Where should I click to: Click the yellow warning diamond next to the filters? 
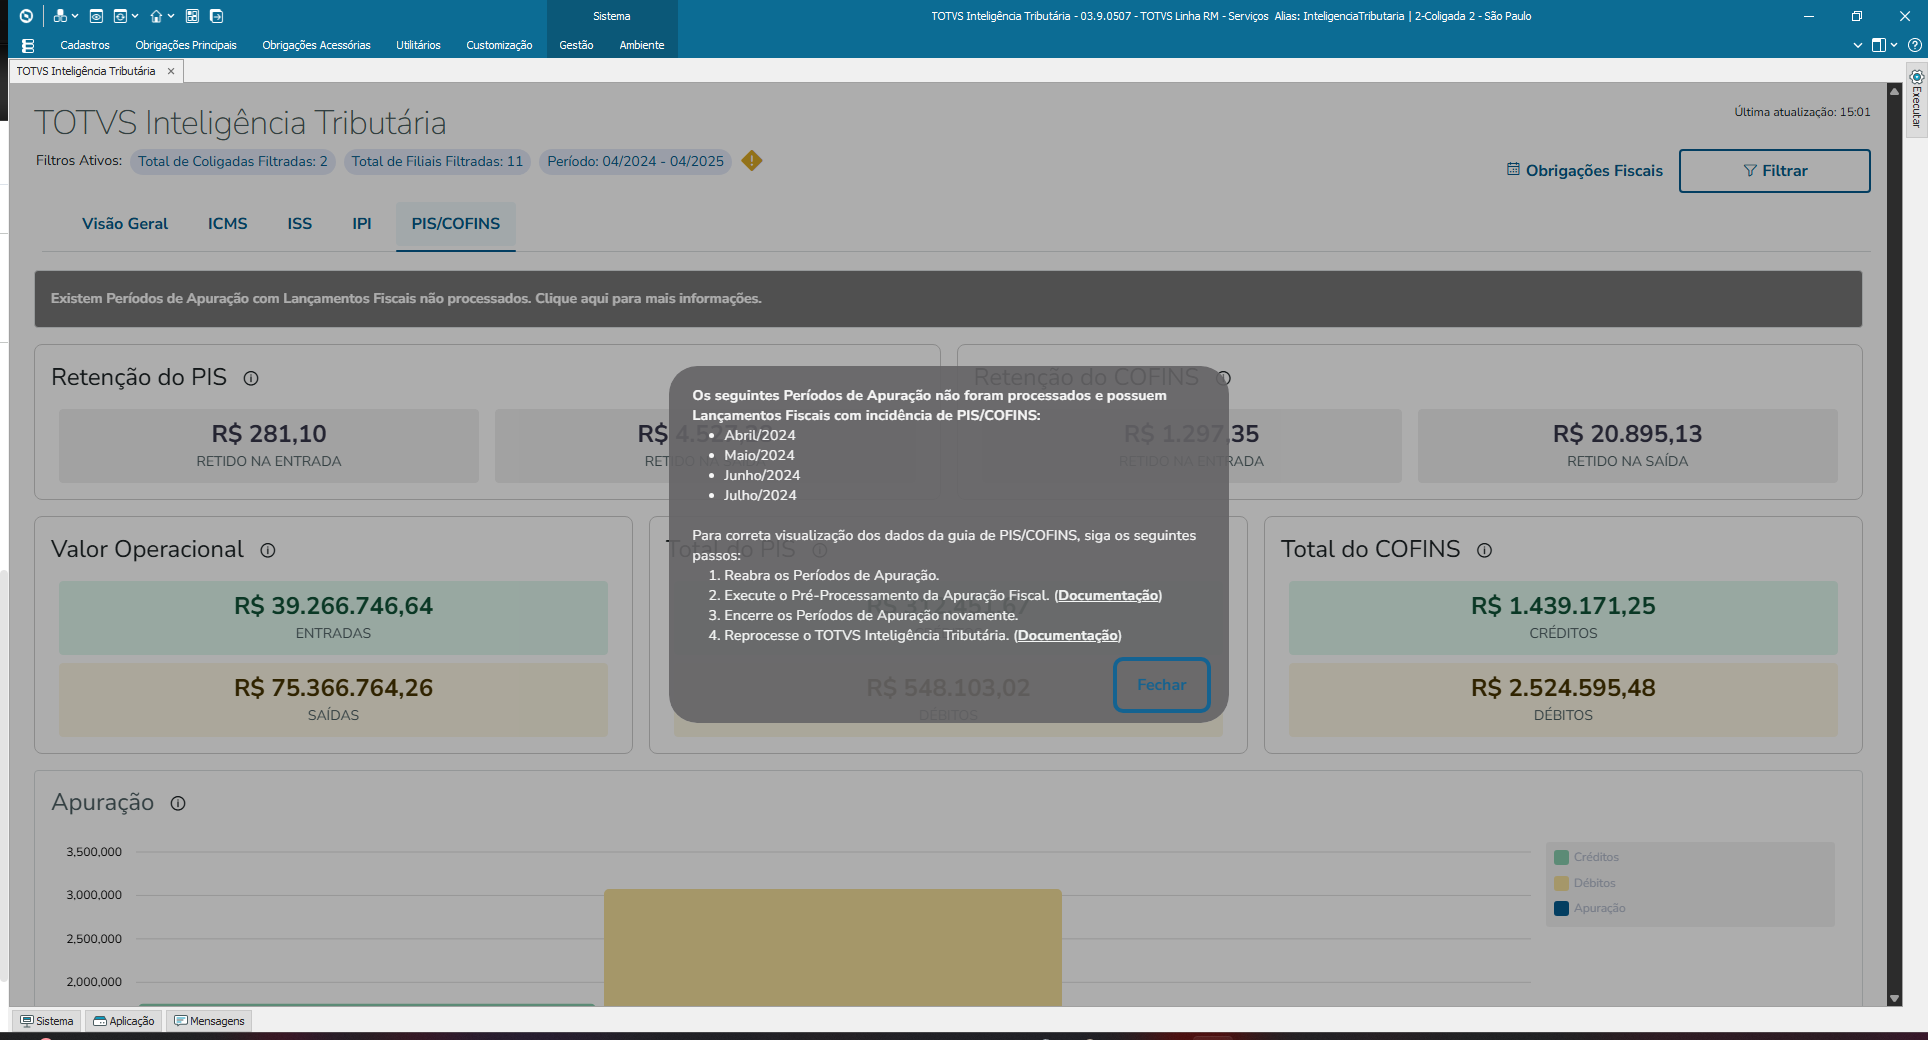click(x=752, y=161)
